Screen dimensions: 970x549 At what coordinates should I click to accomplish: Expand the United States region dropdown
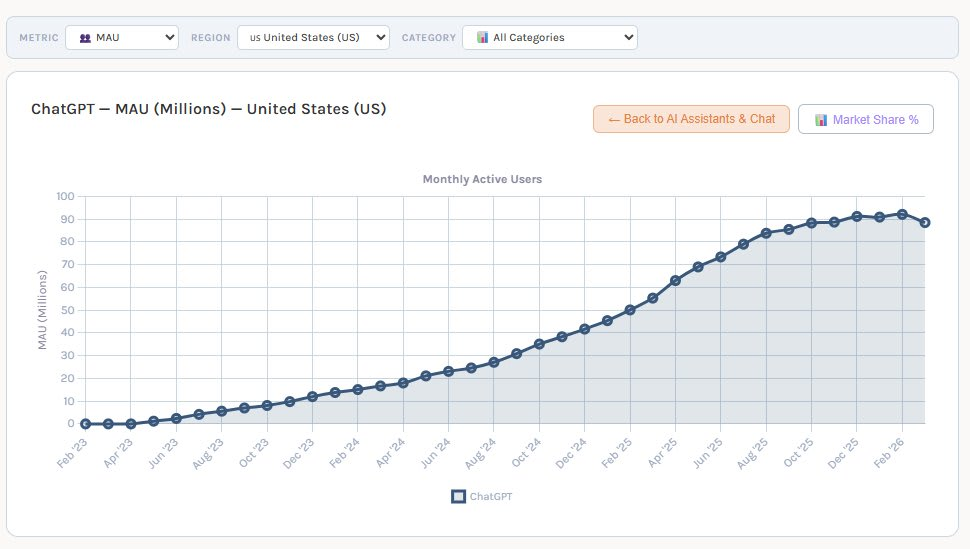[313, 38]
